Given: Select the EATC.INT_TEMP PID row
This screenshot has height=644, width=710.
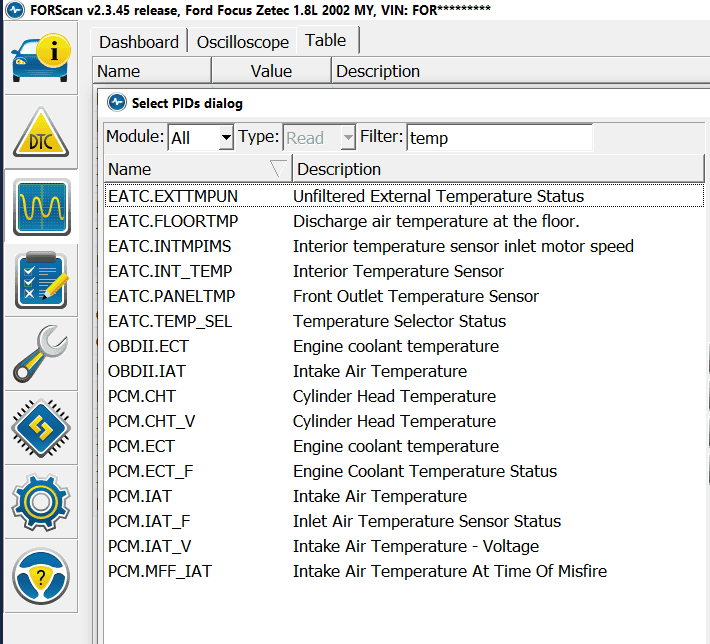Looking at the screenshot, I should point(404,271).
